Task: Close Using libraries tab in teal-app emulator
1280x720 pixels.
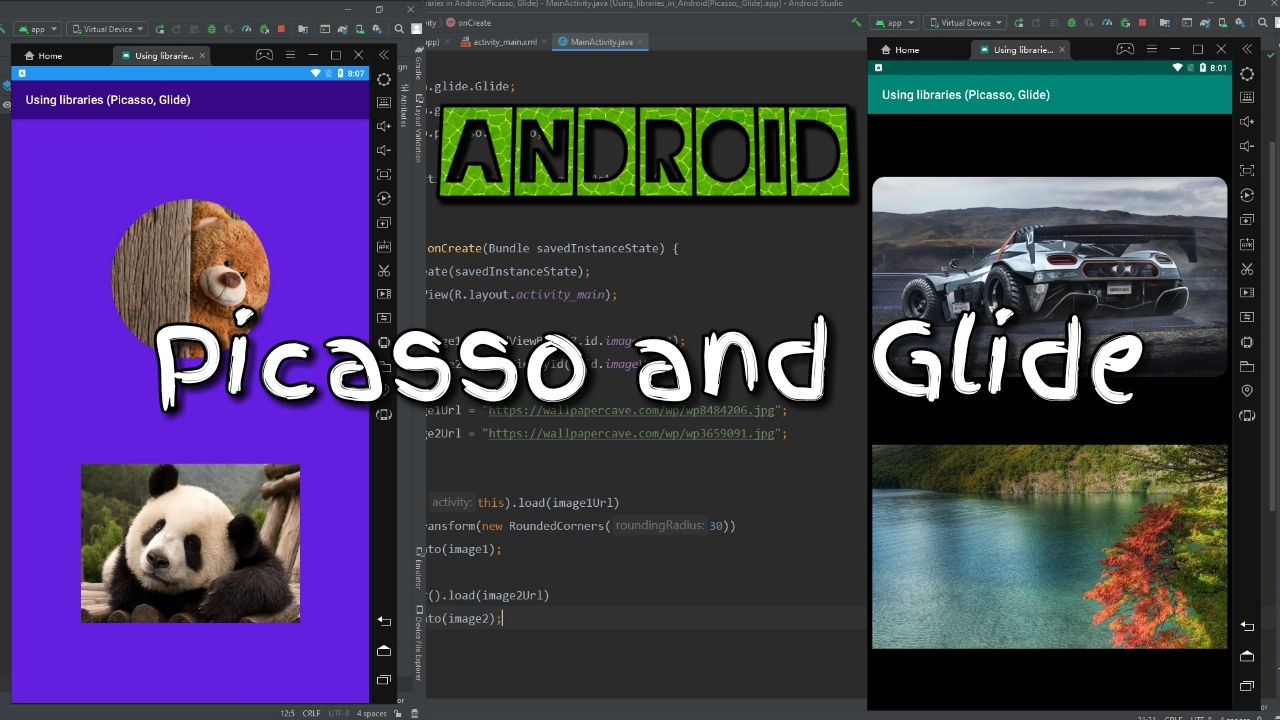Action: (x=1062, y=50)
